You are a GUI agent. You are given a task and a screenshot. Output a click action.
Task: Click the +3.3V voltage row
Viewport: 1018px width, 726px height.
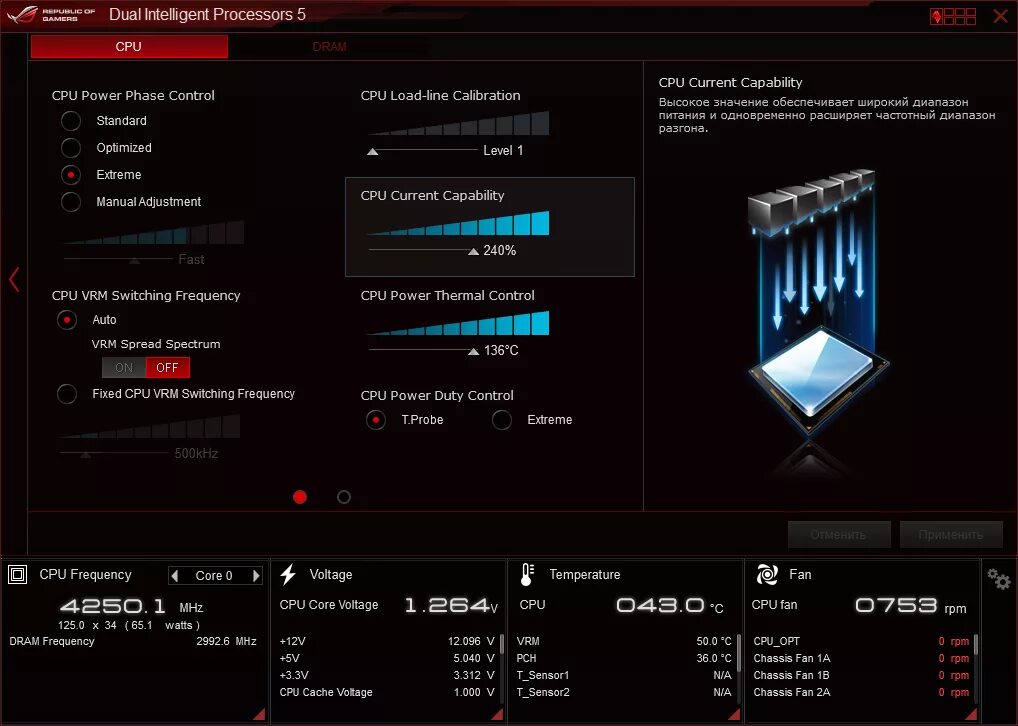pos(387,675)
